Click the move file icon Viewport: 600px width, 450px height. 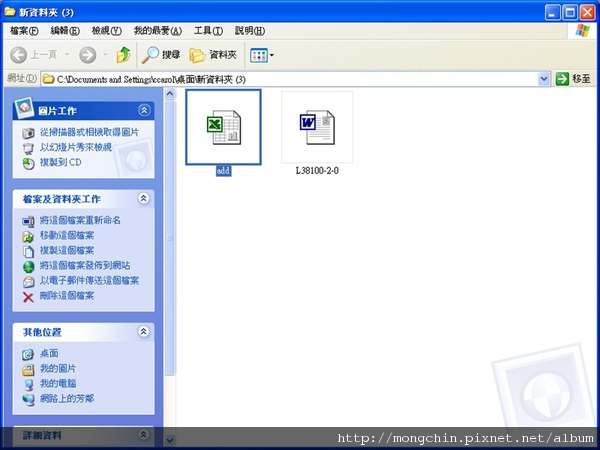tap(28, 236)
